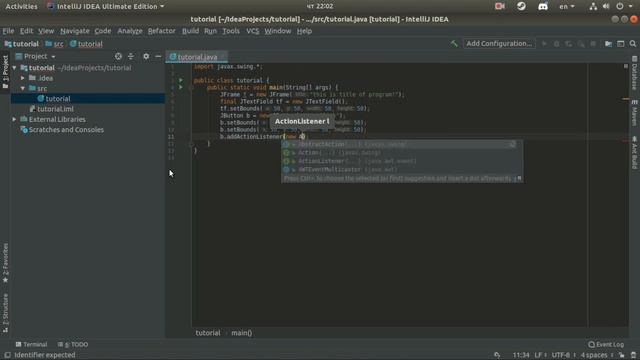Expand External Libraries node

(15, 119)
